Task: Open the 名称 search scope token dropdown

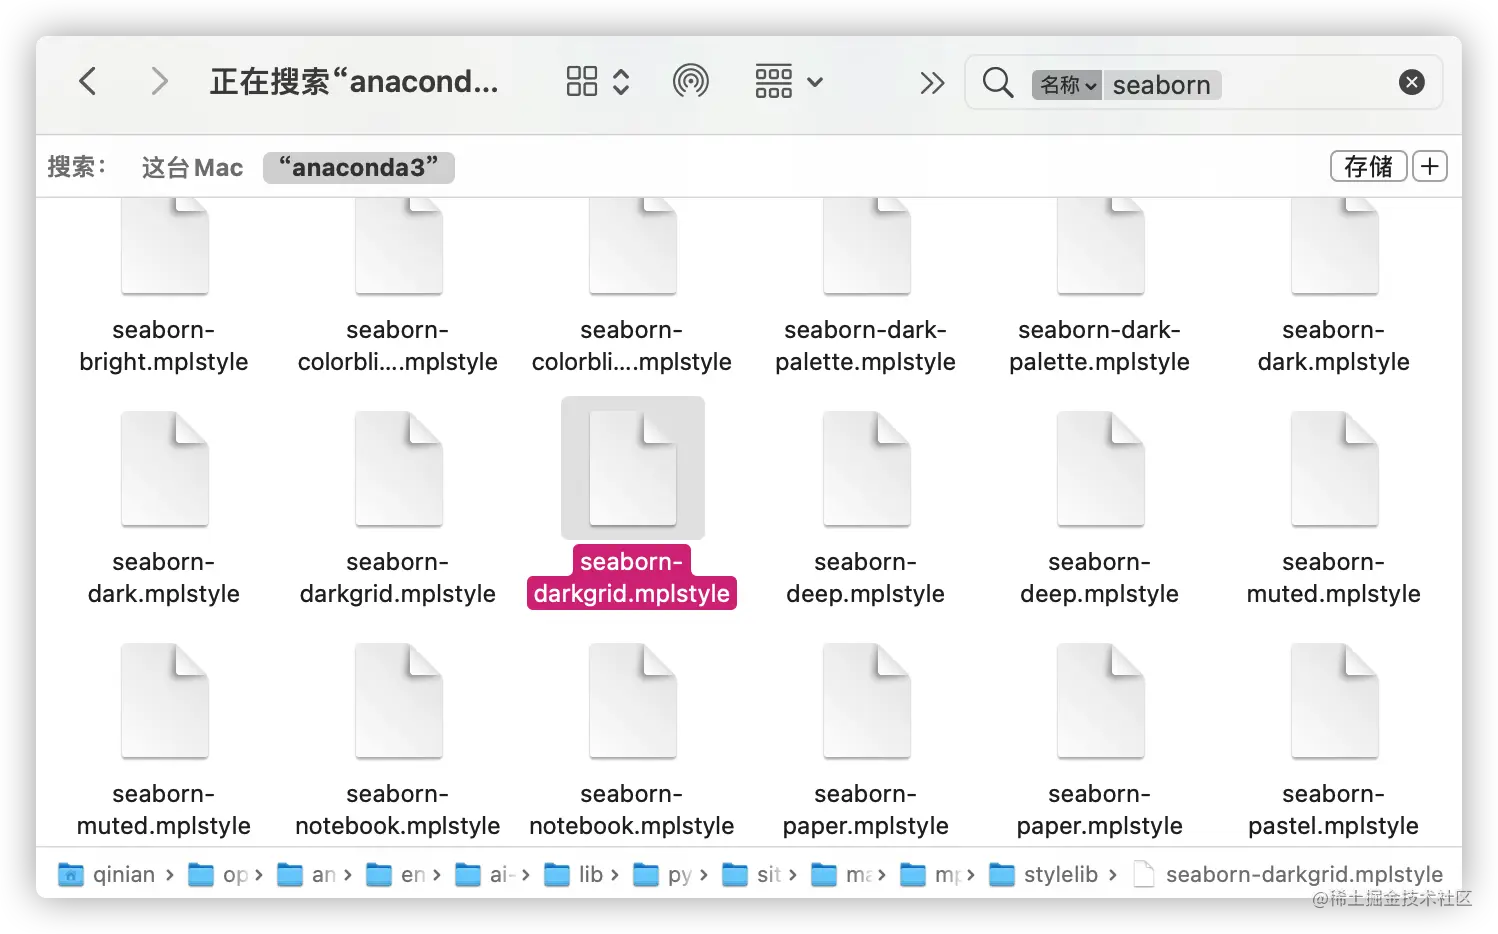Action: [x=1067, y=85]
